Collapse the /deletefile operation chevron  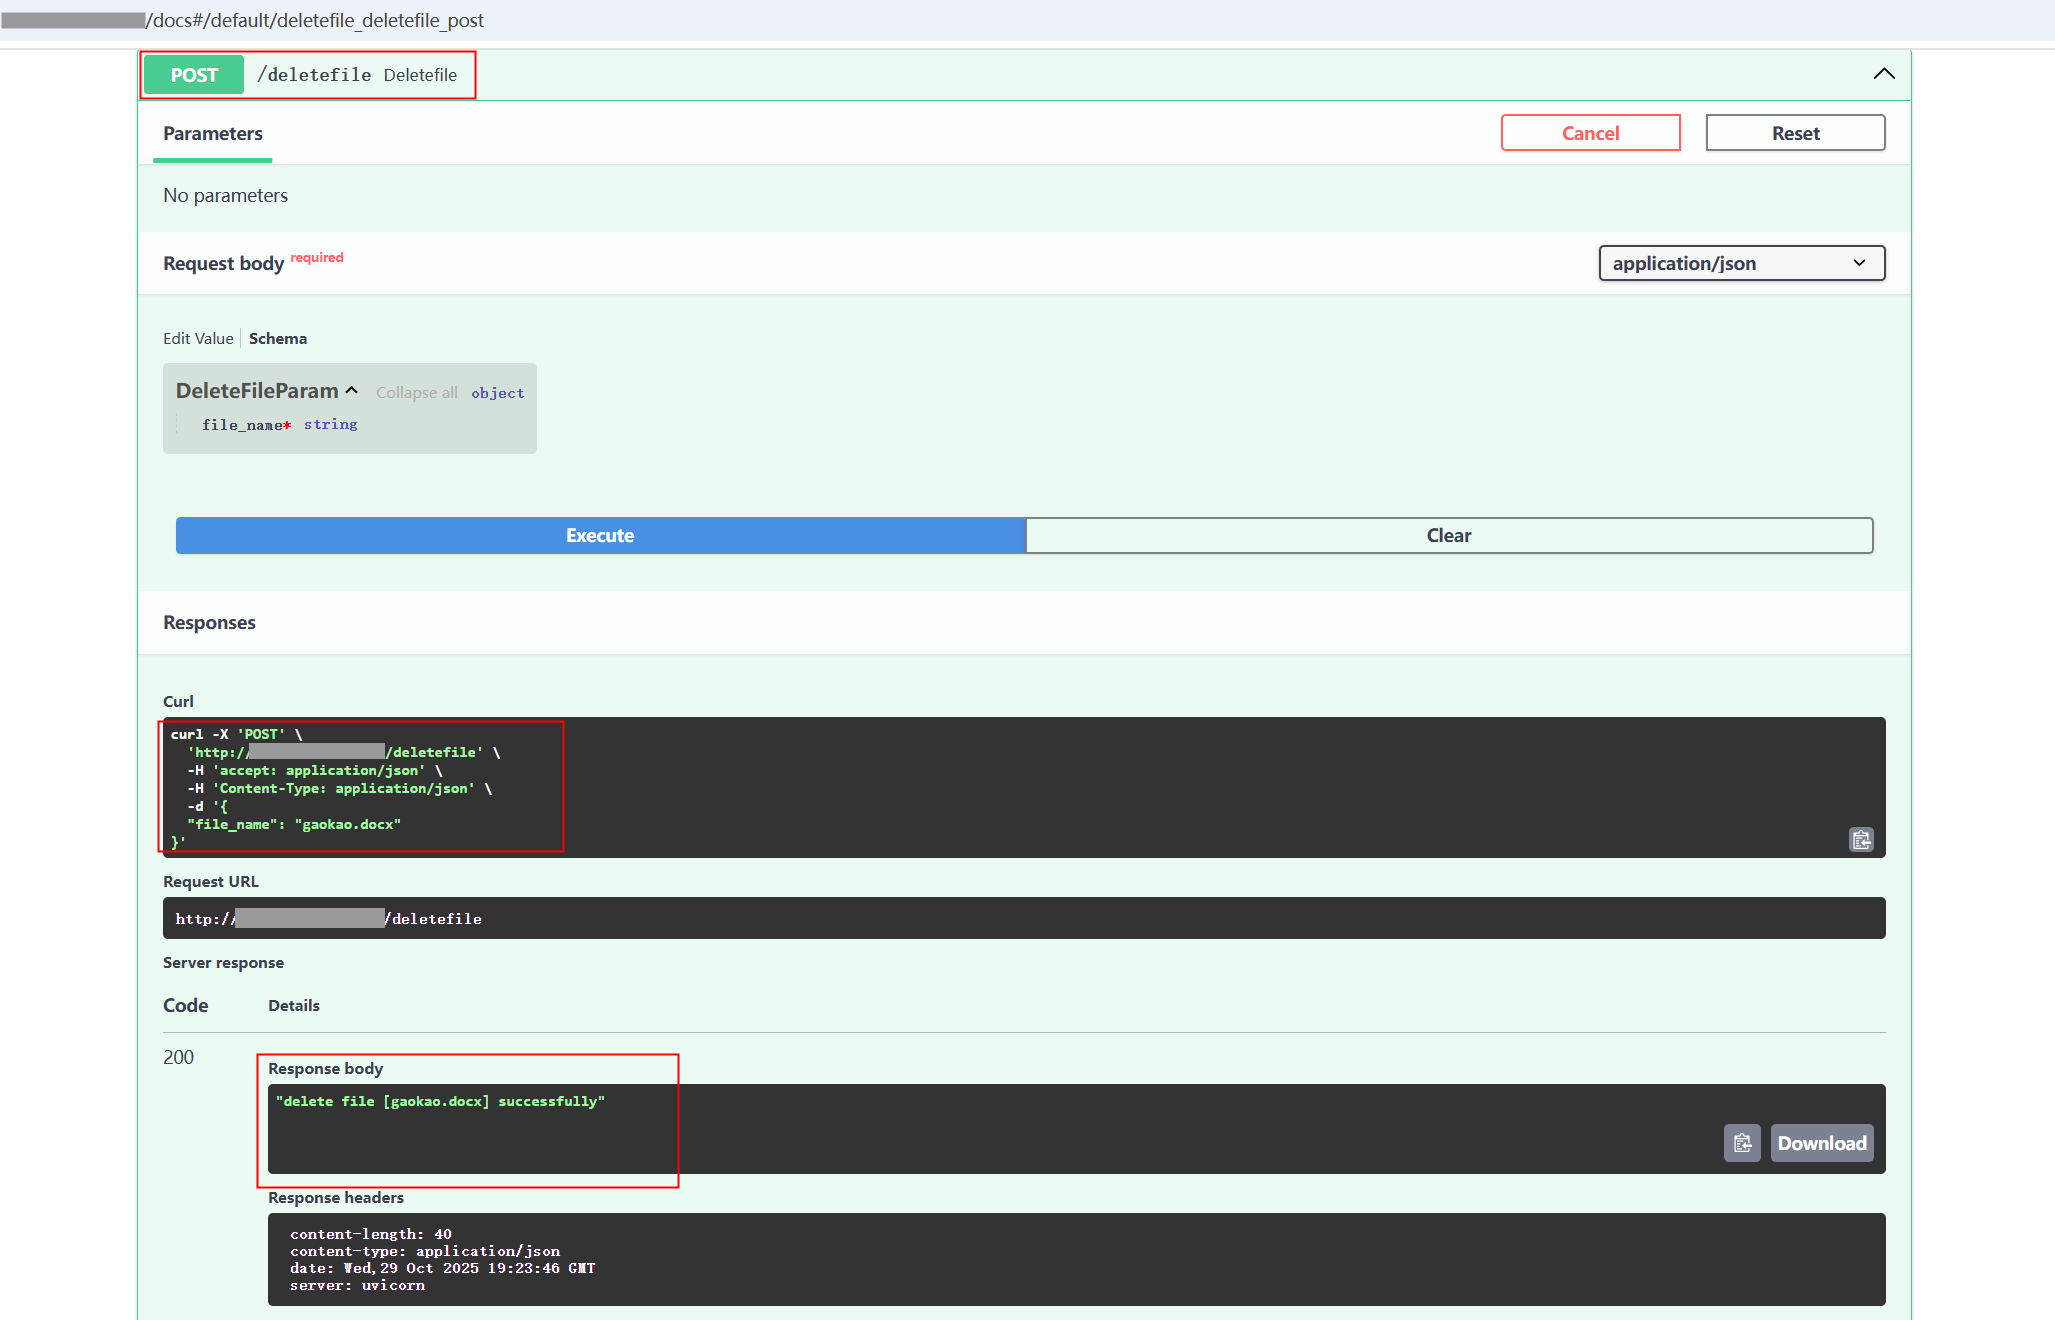pos(1884,74)
